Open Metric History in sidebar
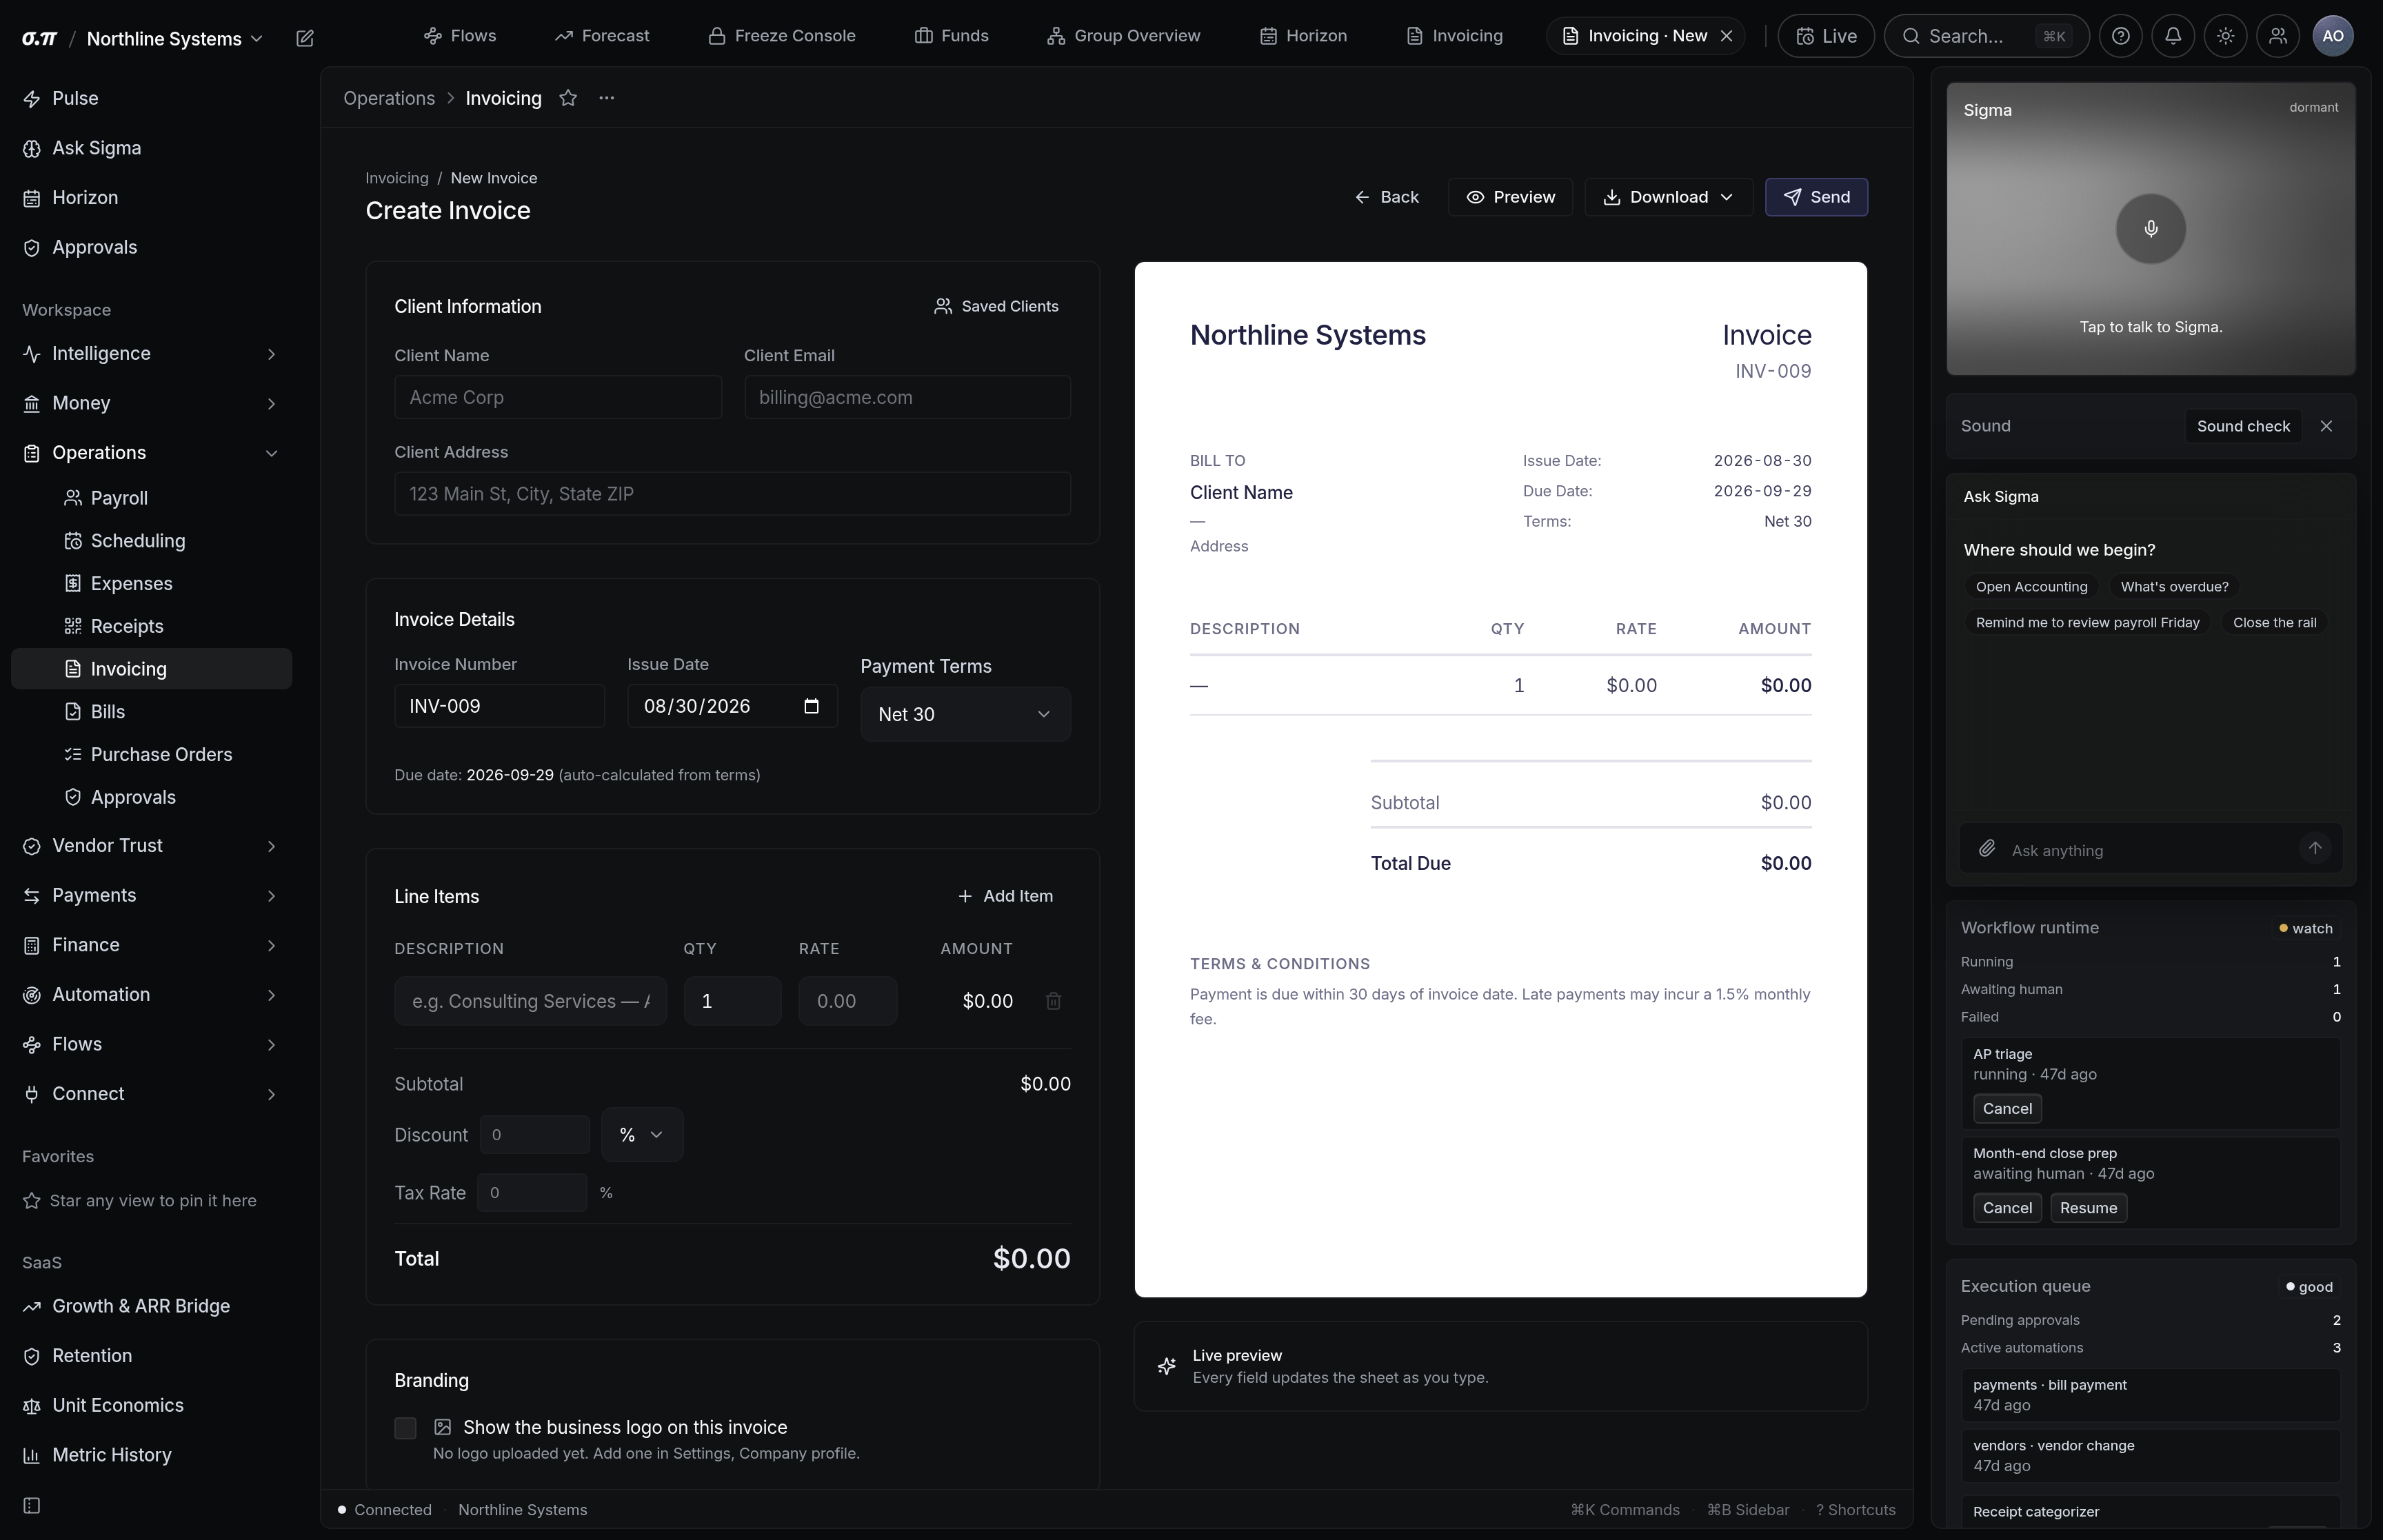 150,1455
